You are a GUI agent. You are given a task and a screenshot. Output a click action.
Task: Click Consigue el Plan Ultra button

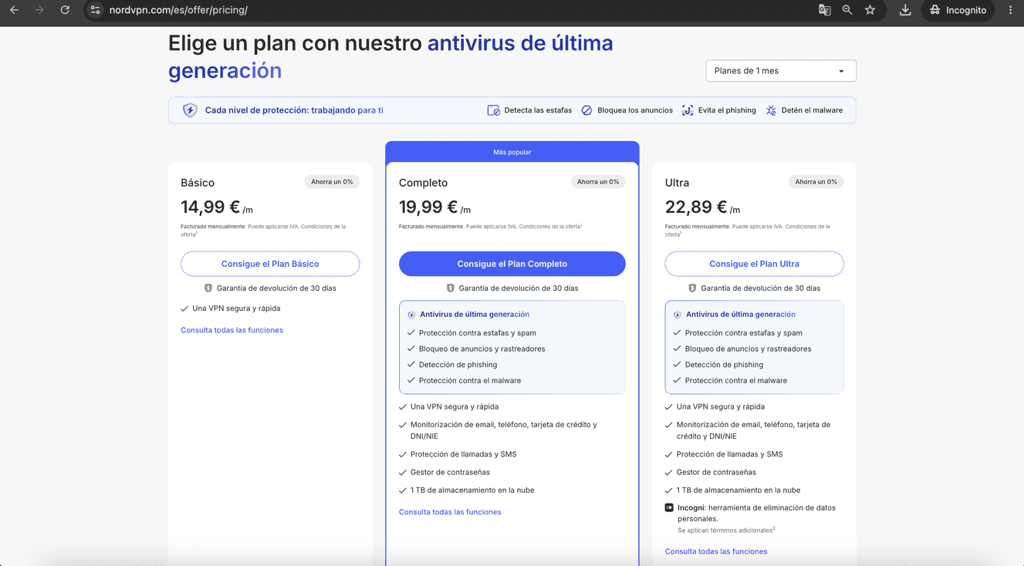click(754, 264)
